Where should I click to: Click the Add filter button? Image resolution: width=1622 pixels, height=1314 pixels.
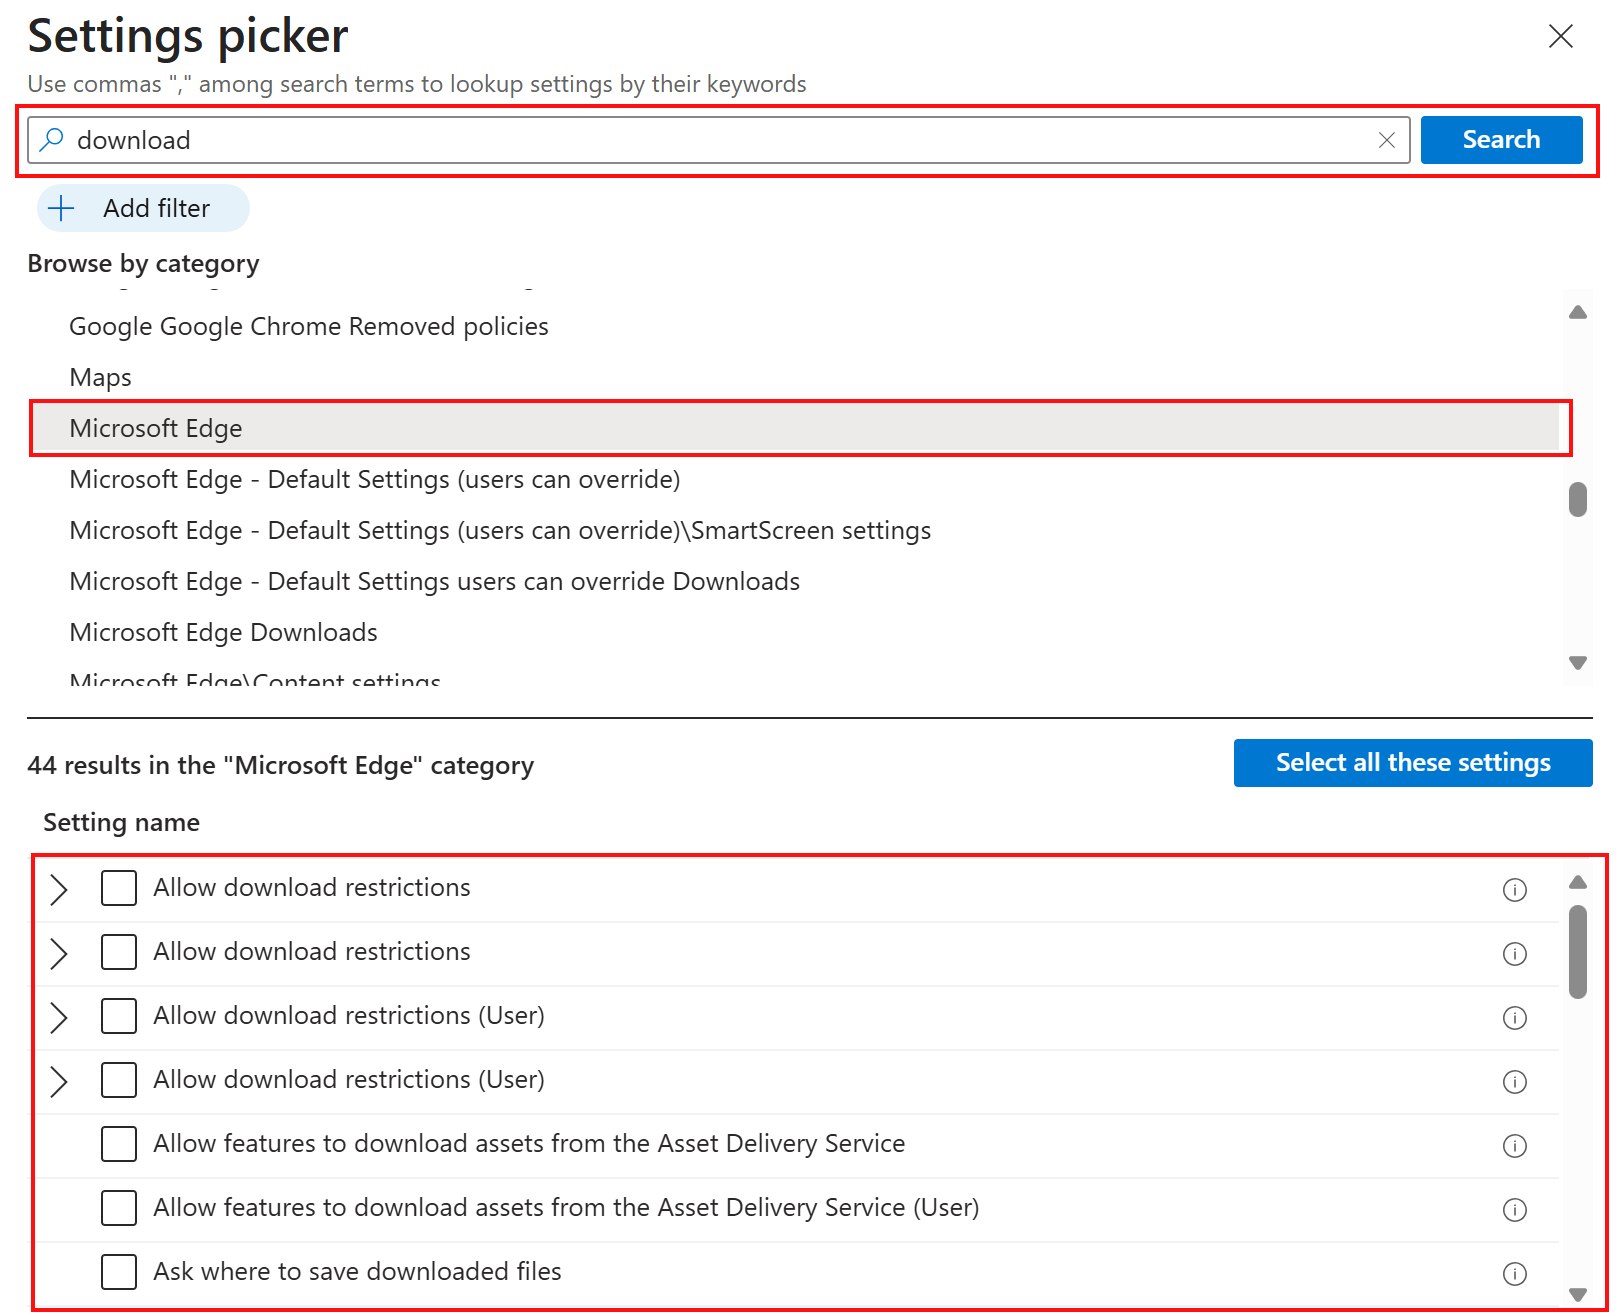click(143, 208)
